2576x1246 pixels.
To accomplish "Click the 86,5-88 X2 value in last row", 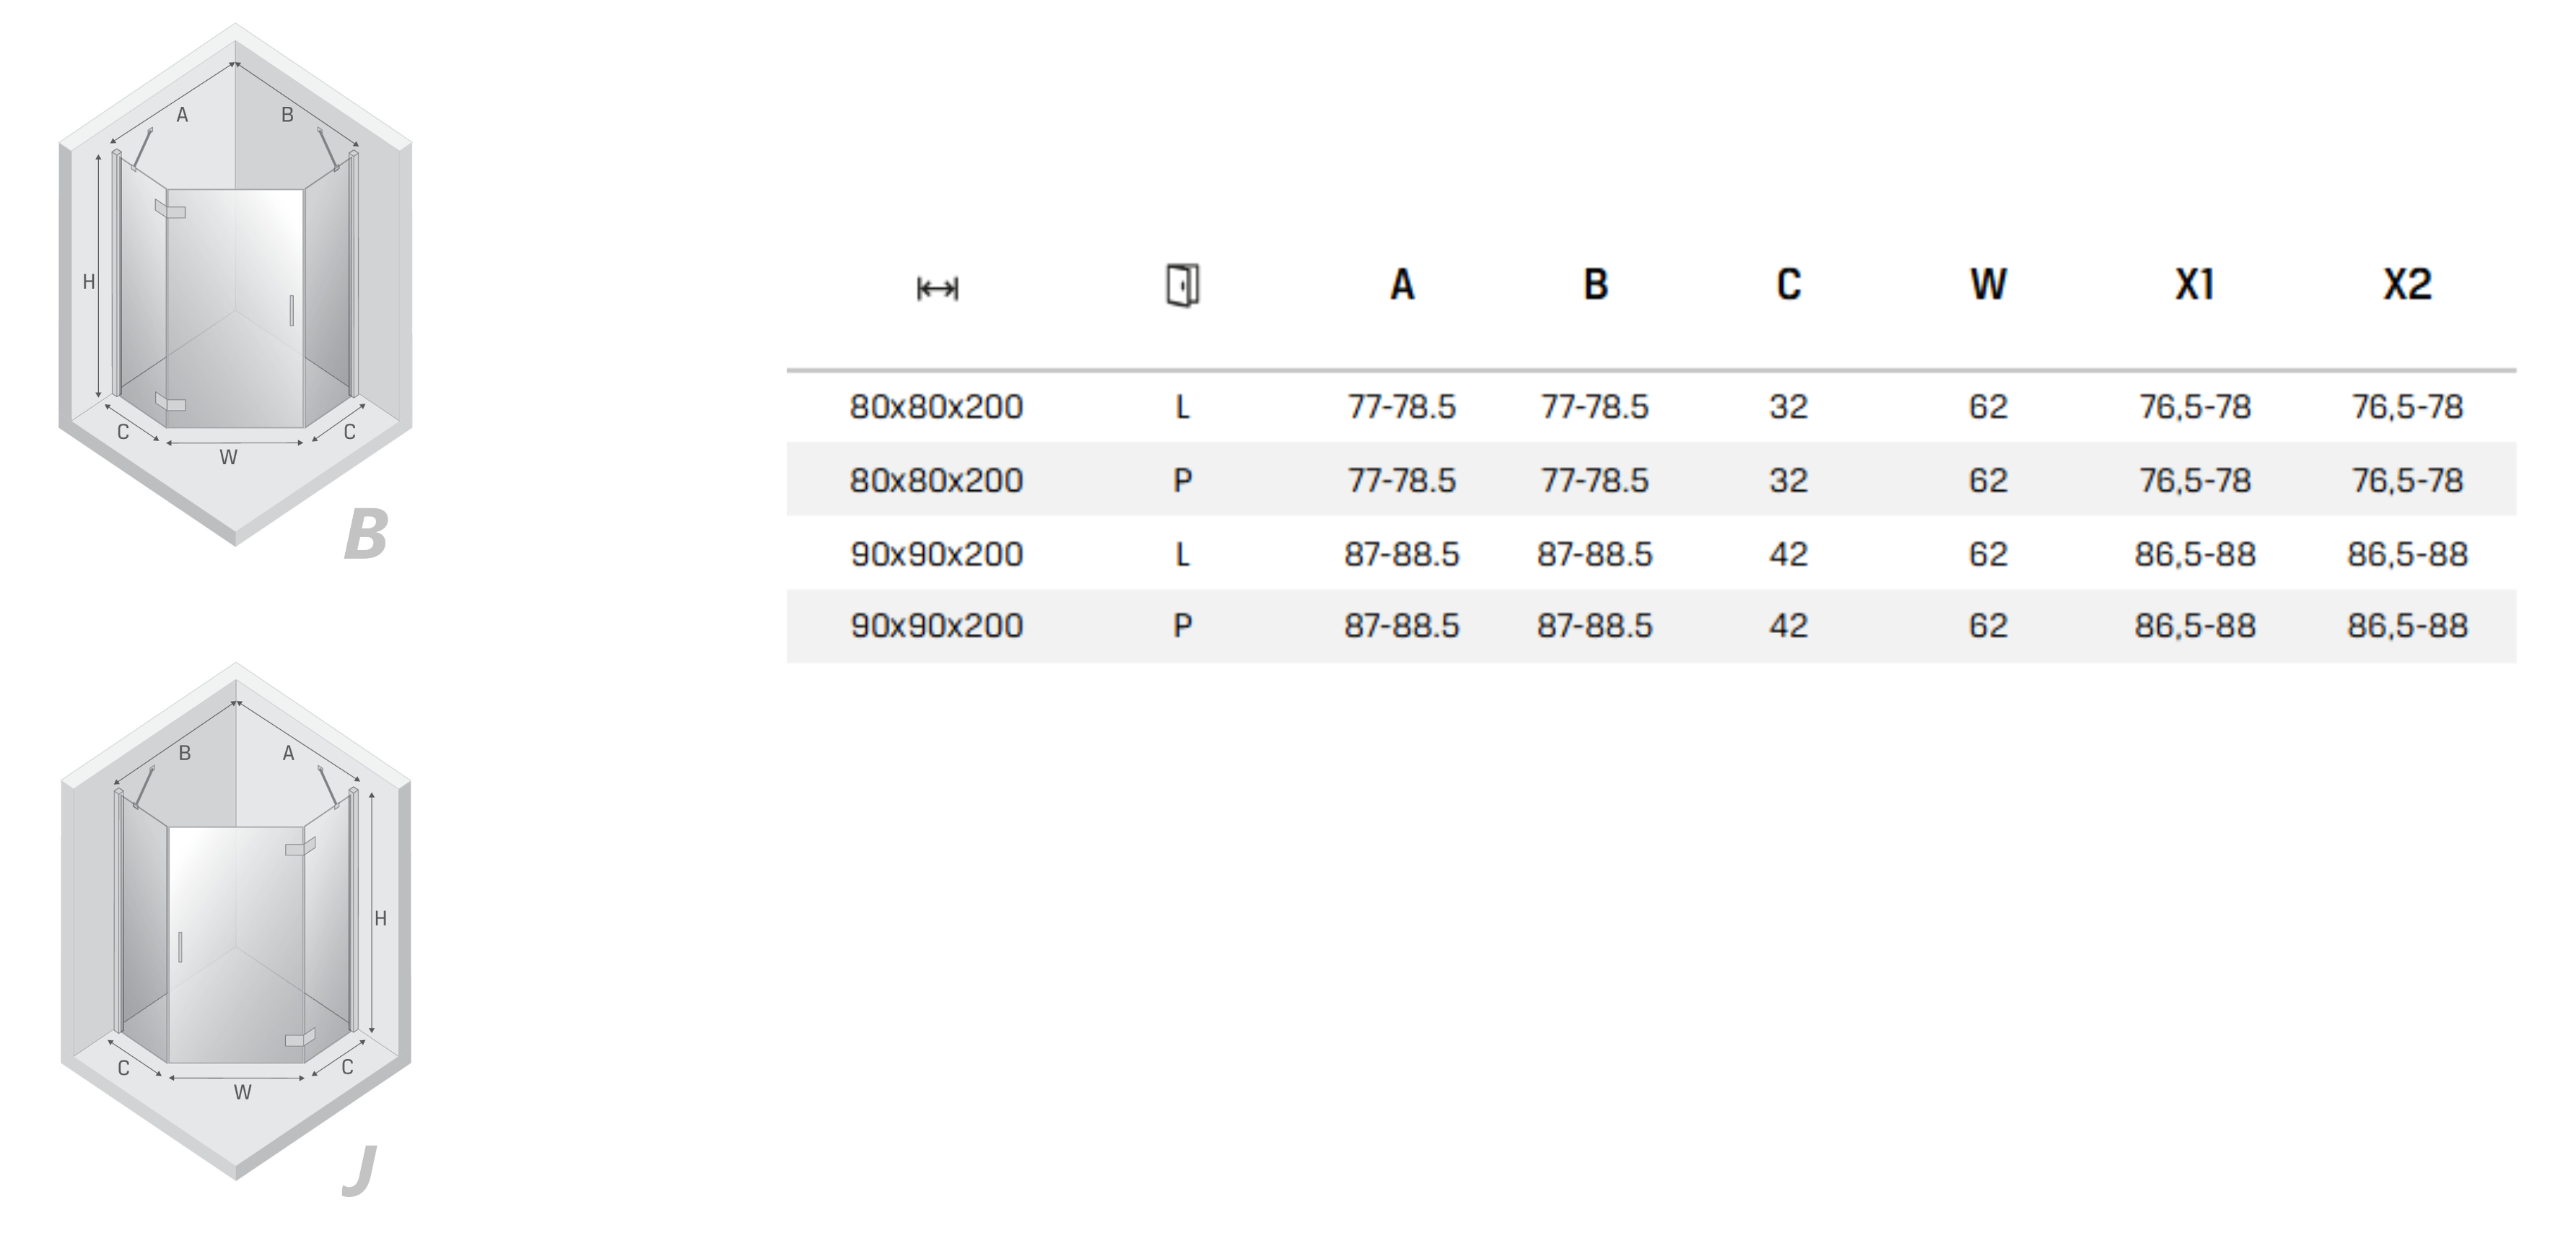I will click(2407, 626).
